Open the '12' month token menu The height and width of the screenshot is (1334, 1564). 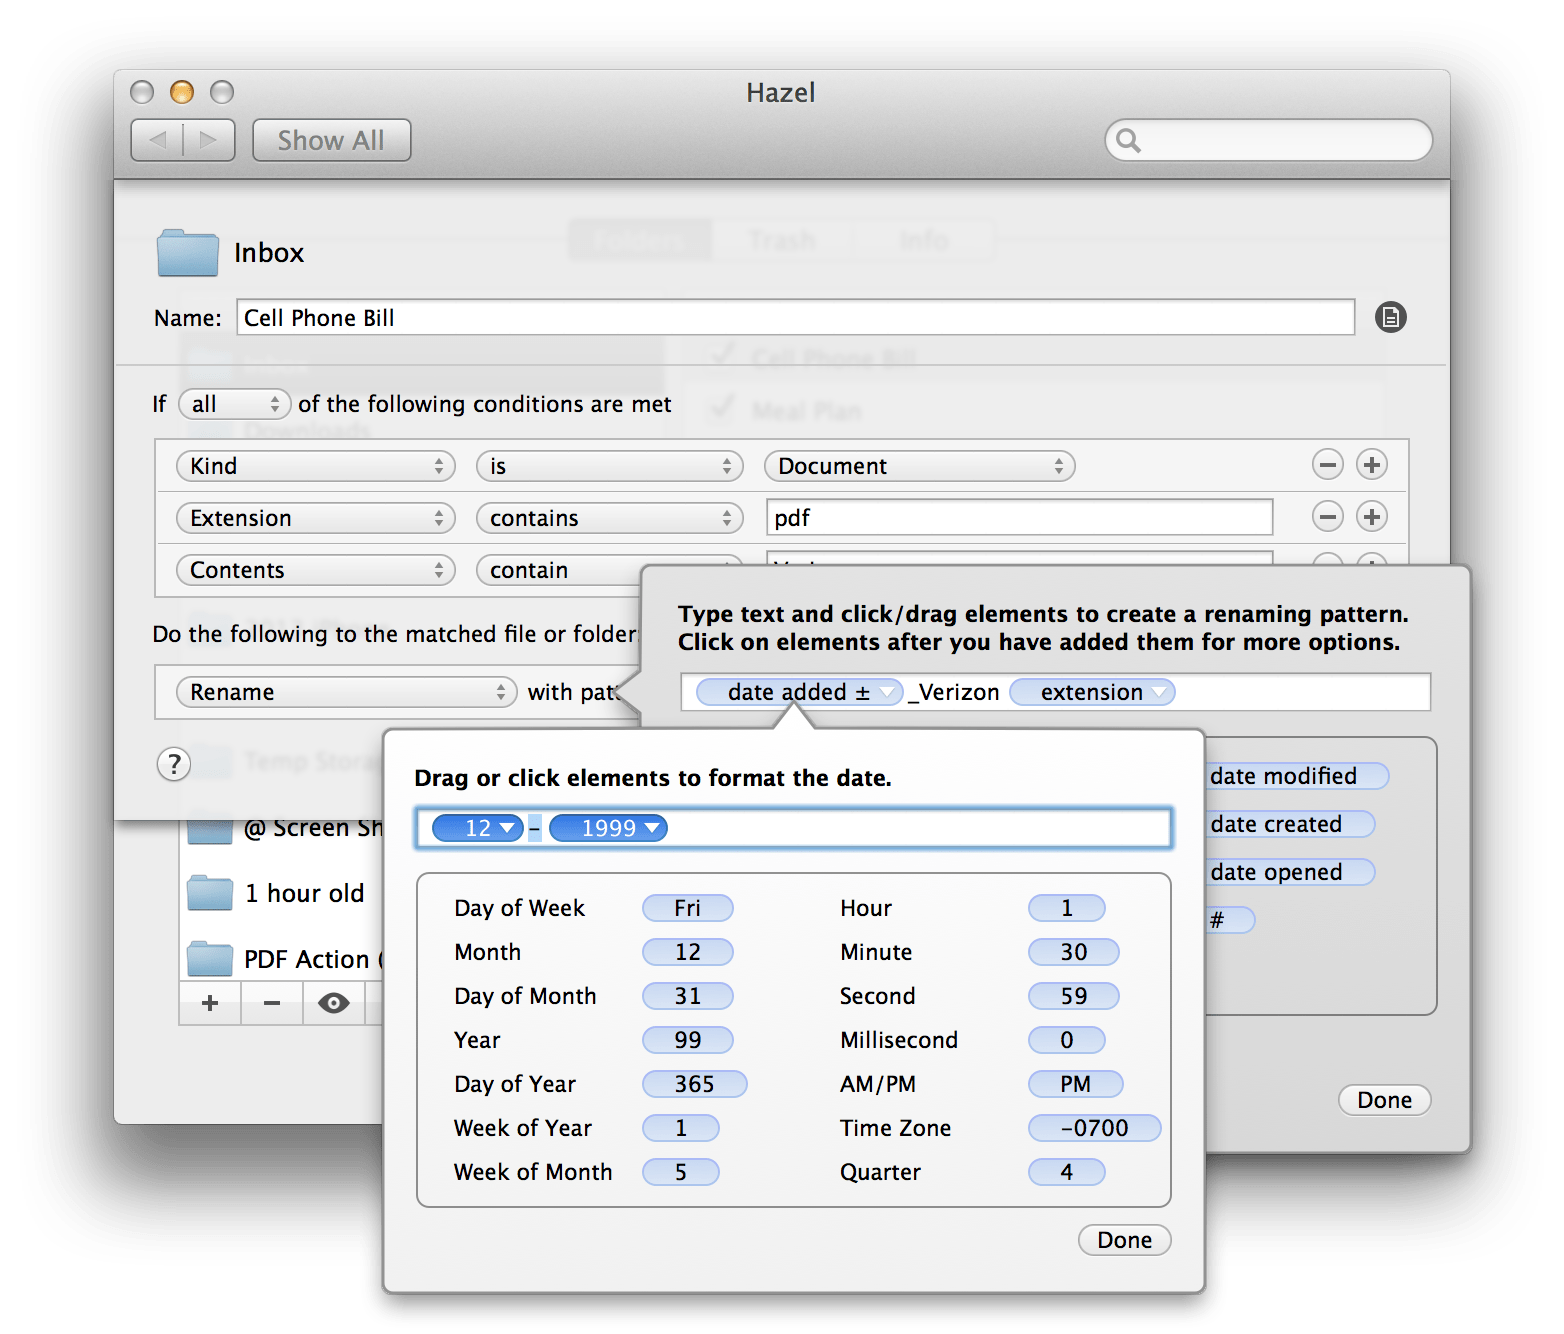pyautogui.click(x=478, y=828)
